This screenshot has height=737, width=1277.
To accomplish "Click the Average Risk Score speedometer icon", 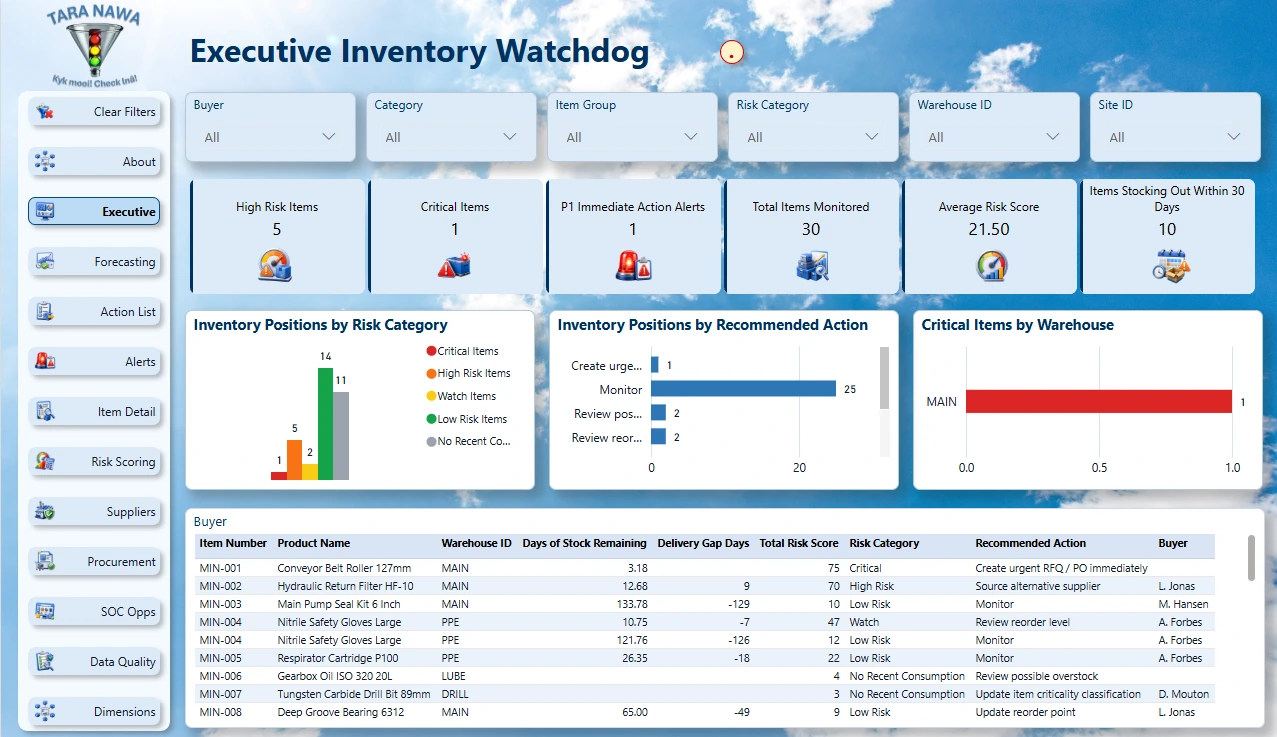I will click(991, 265).
